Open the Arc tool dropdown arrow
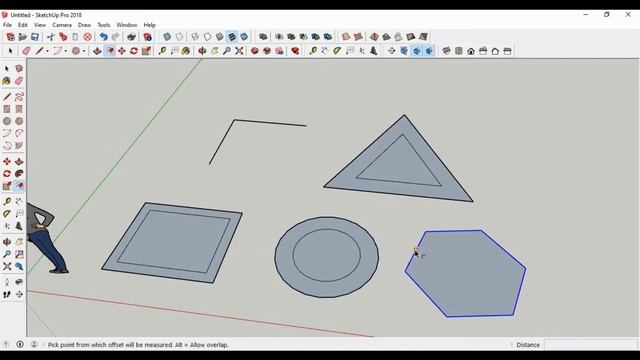The image size is (640, 360). pos(66,51)
